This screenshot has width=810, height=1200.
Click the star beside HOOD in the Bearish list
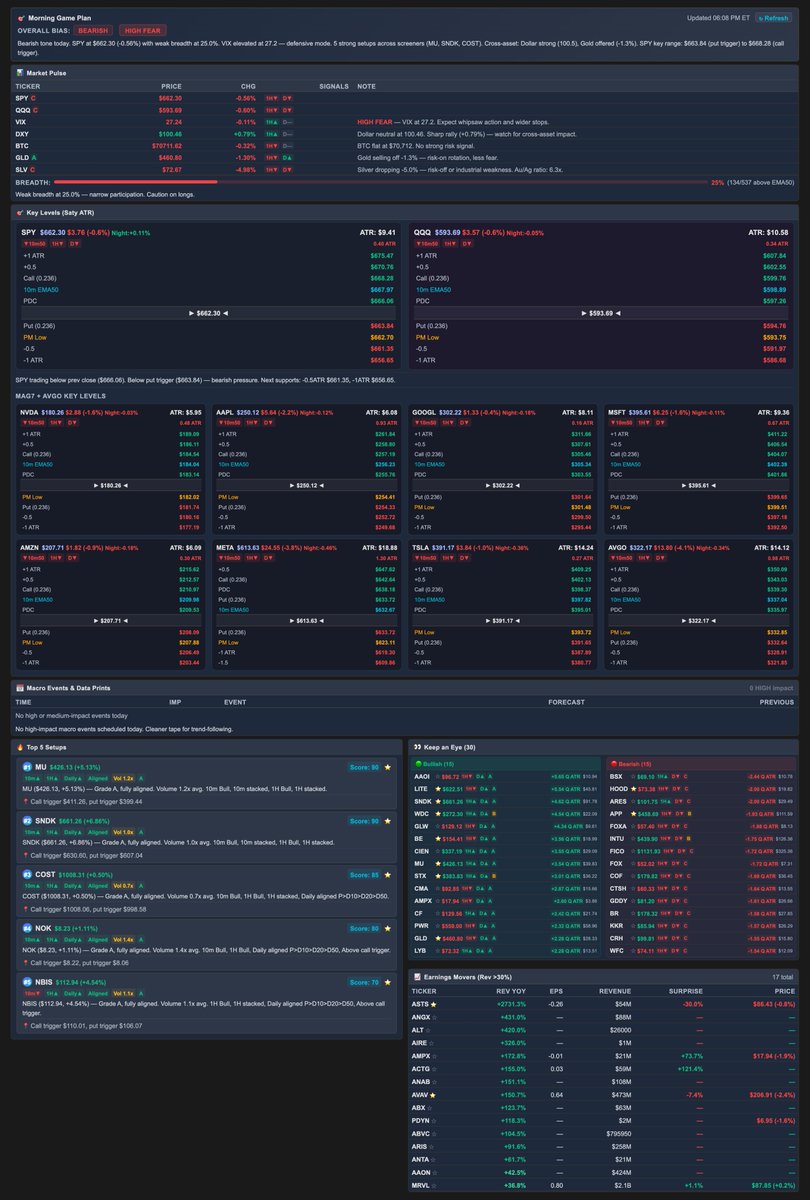coord(633,787)
